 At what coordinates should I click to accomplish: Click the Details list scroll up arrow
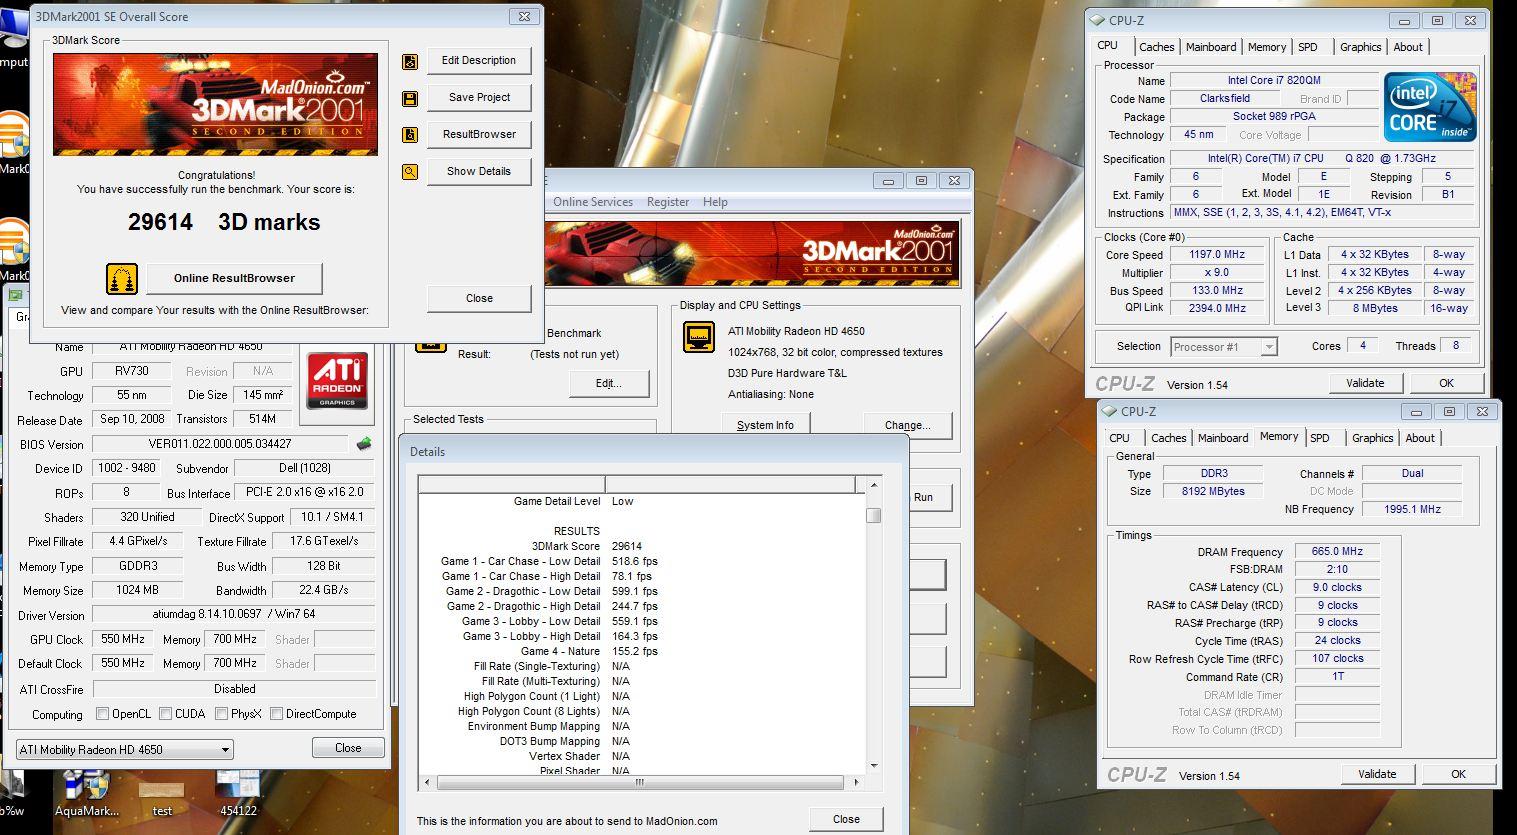click(873, 485)
